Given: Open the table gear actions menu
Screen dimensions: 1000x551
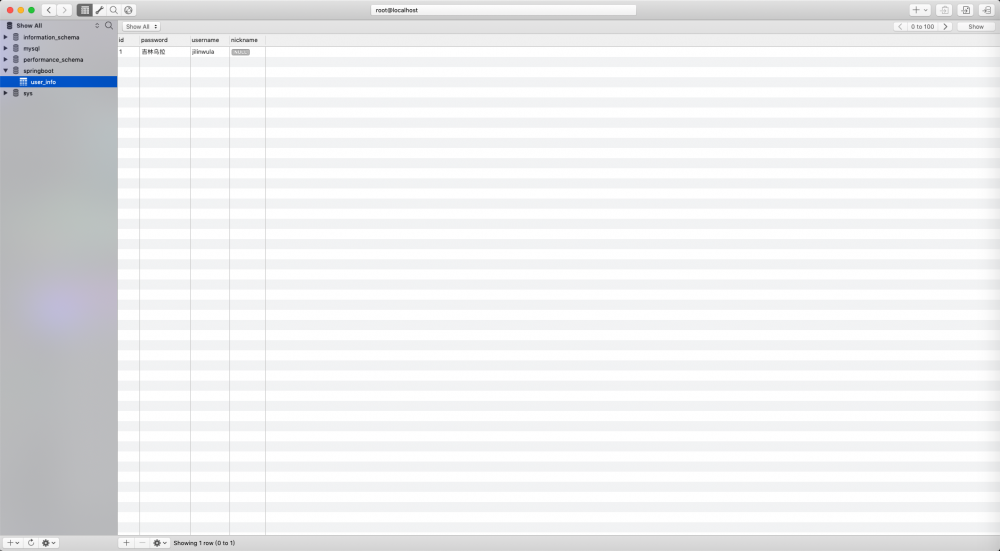Looking at the screenshot, I should (159, 543).
